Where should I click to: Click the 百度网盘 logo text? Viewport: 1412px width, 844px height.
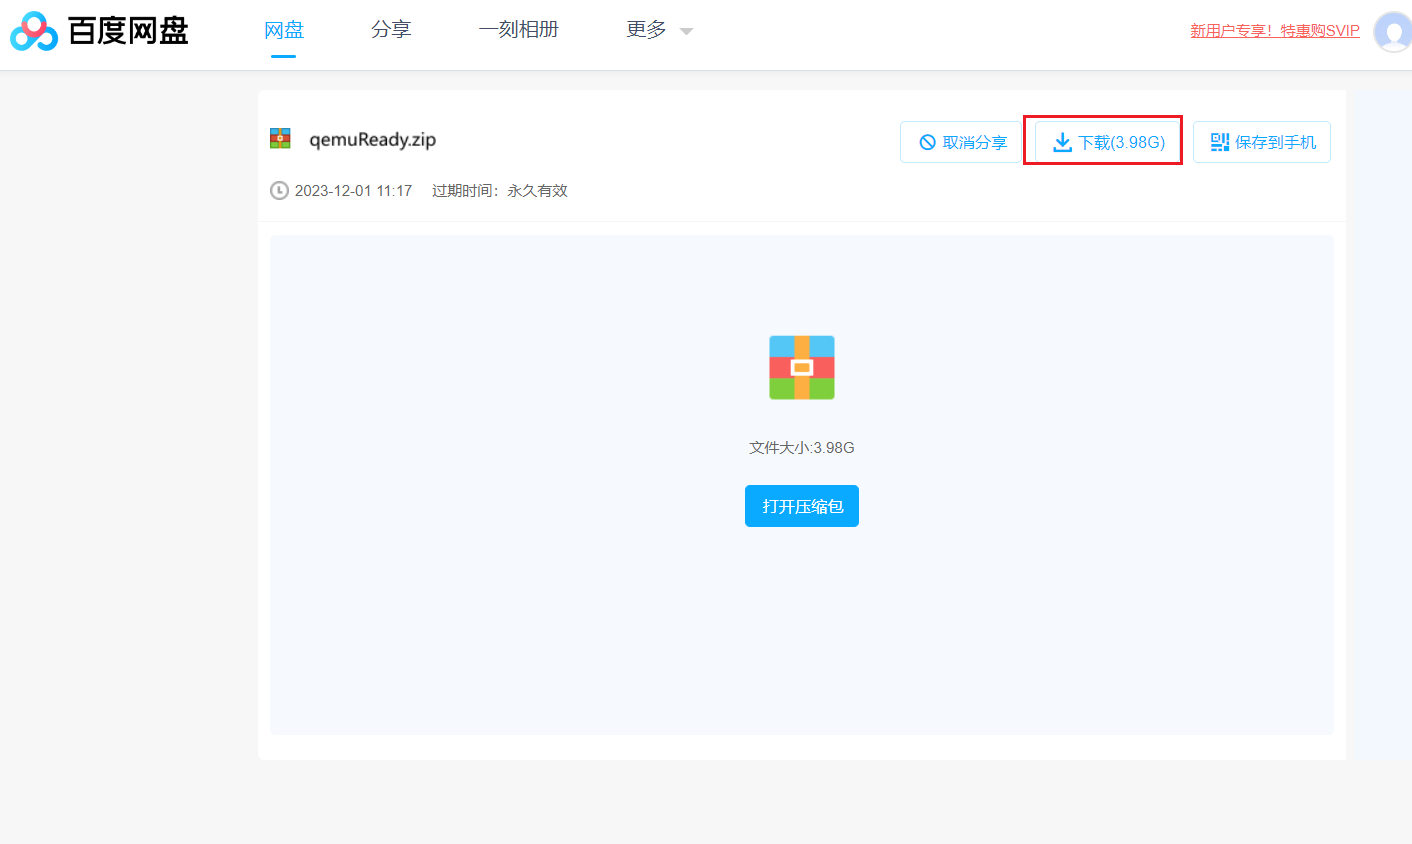[128, 31]
